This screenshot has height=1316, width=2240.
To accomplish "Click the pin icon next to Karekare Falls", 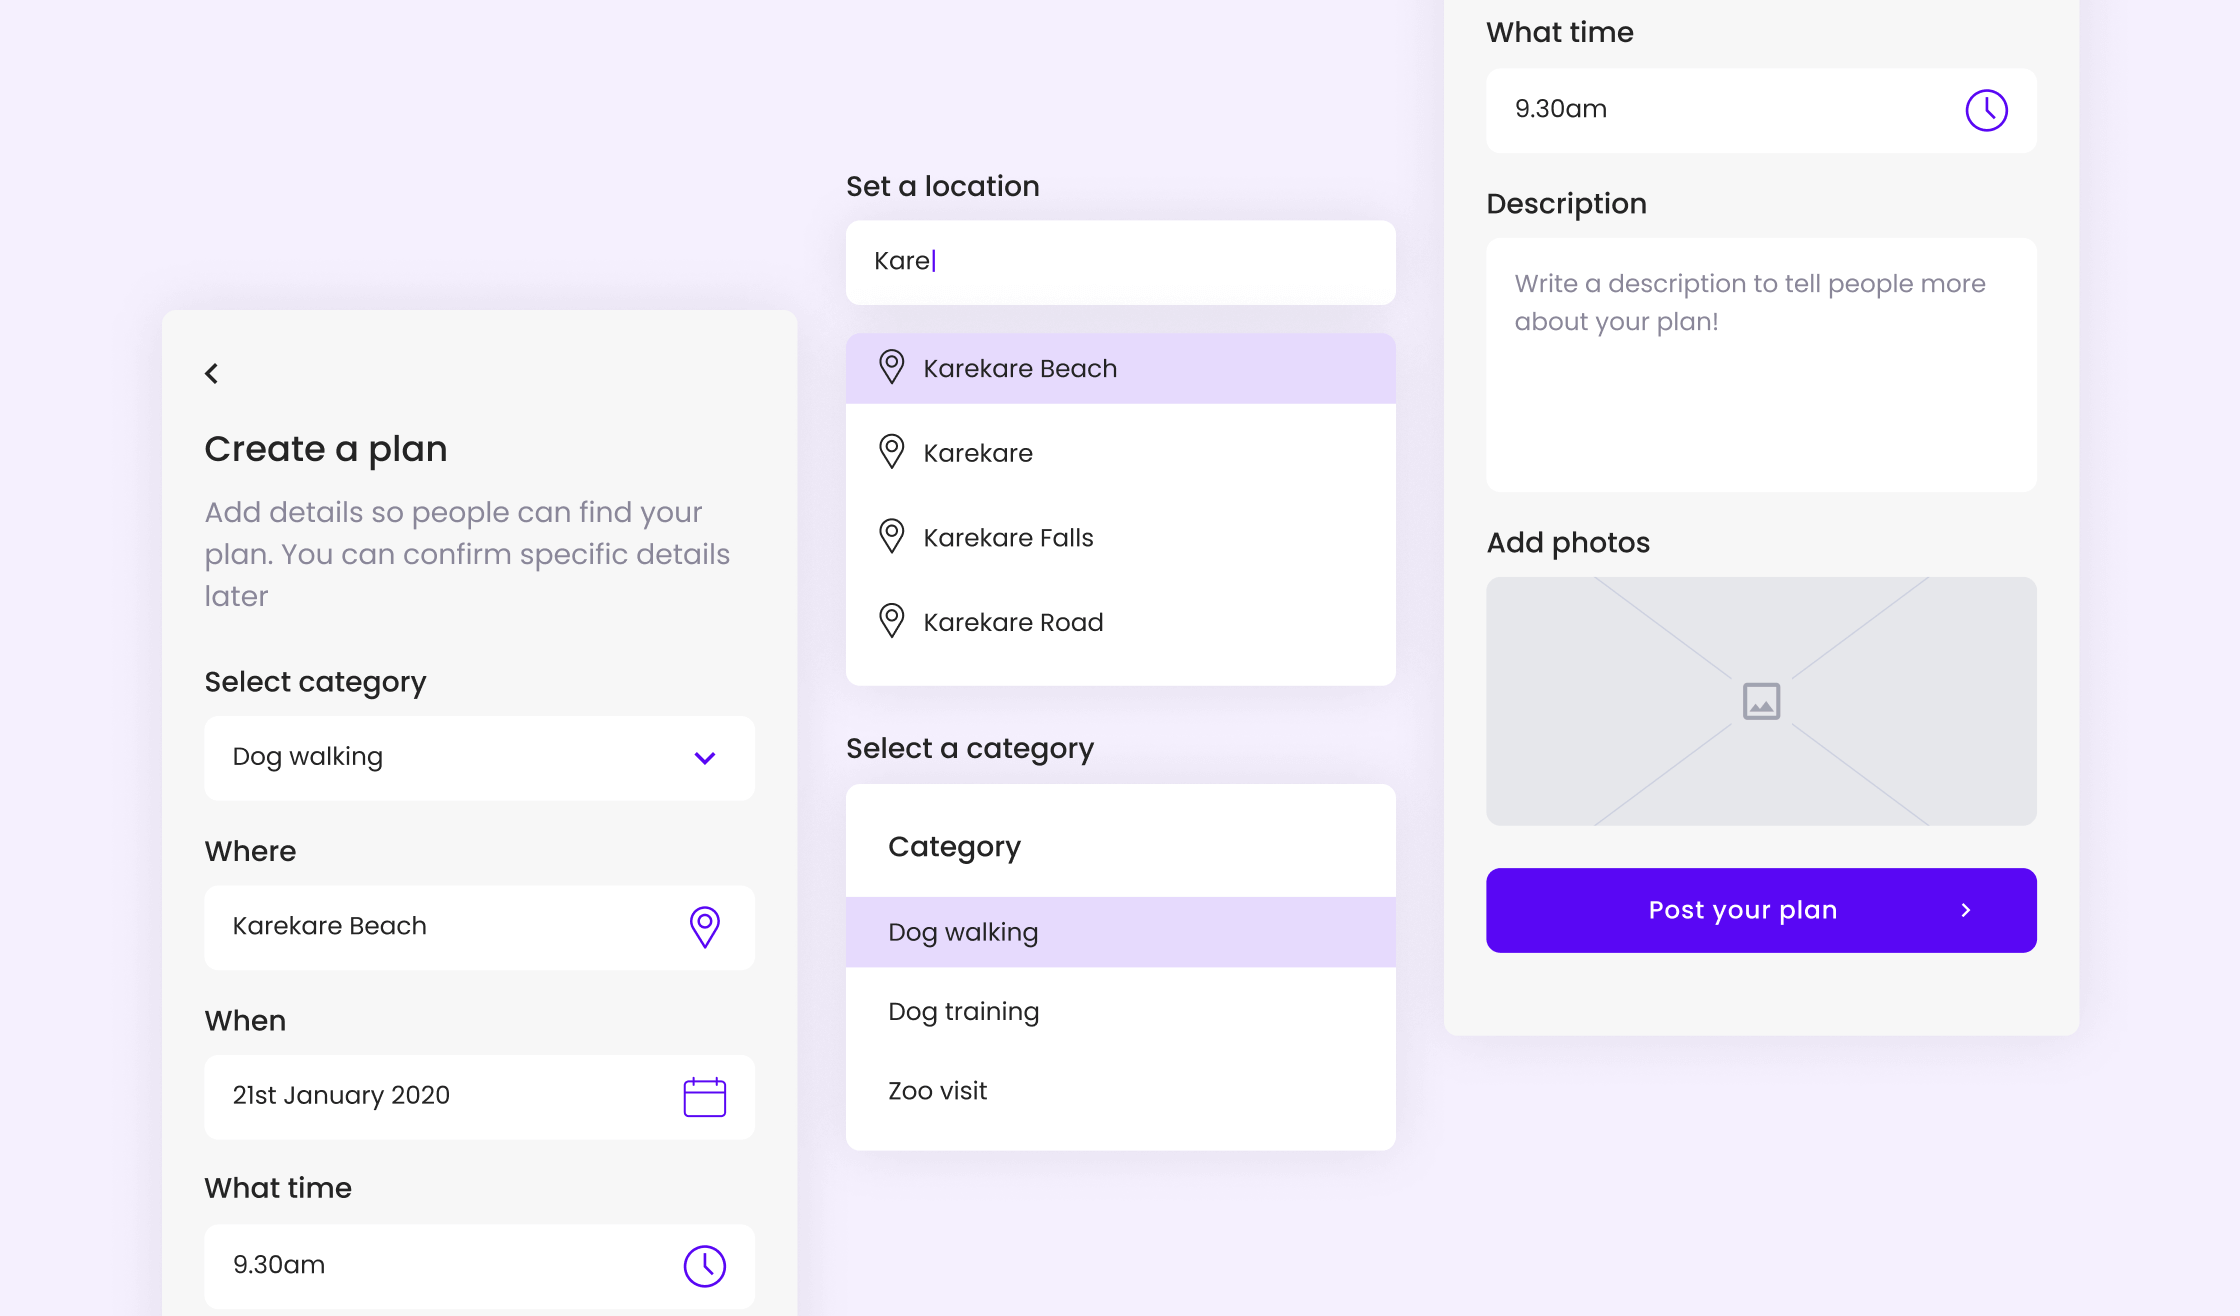I will [x=891, y=537].
